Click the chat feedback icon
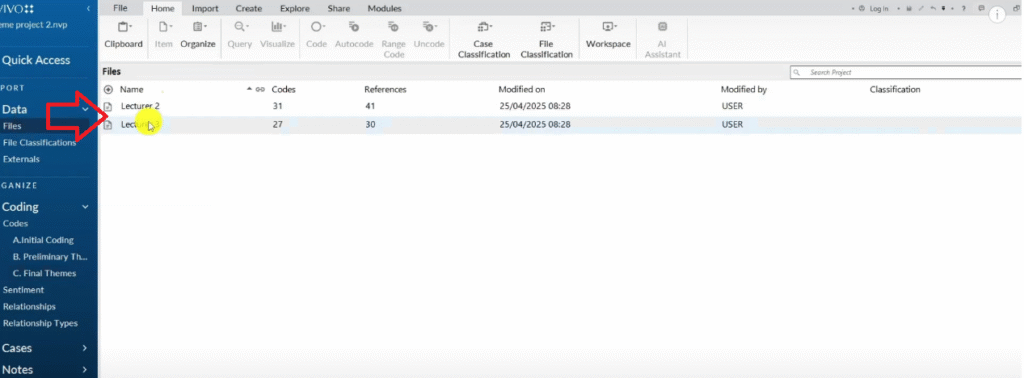The height and width of the screenshot is (378, 1024). coord(982,8)
